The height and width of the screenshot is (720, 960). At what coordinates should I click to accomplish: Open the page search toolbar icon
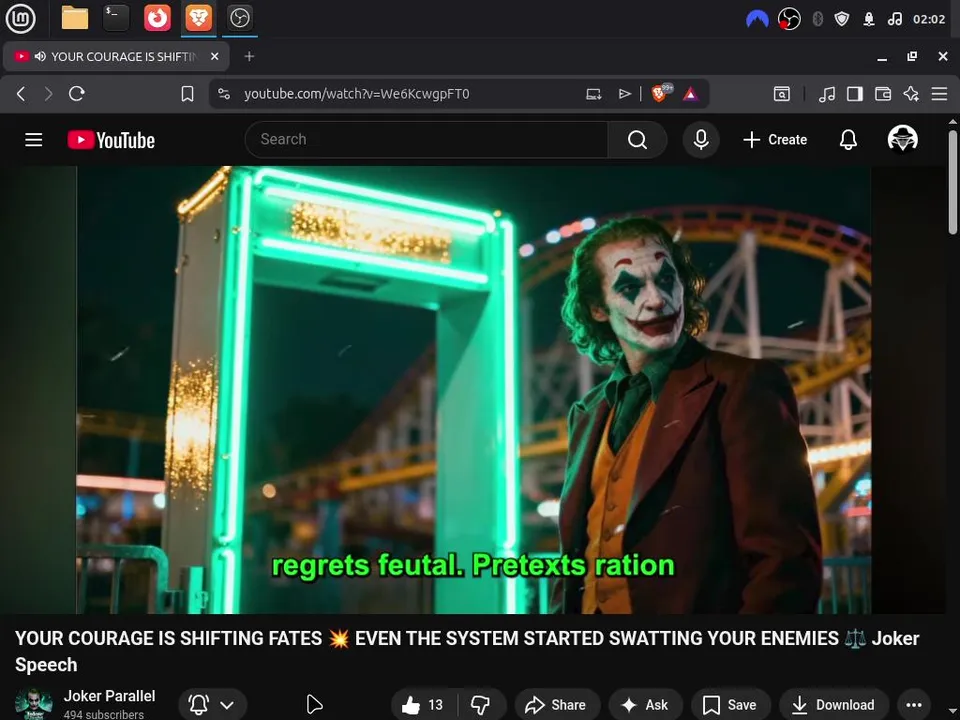[x=782, y=94]
